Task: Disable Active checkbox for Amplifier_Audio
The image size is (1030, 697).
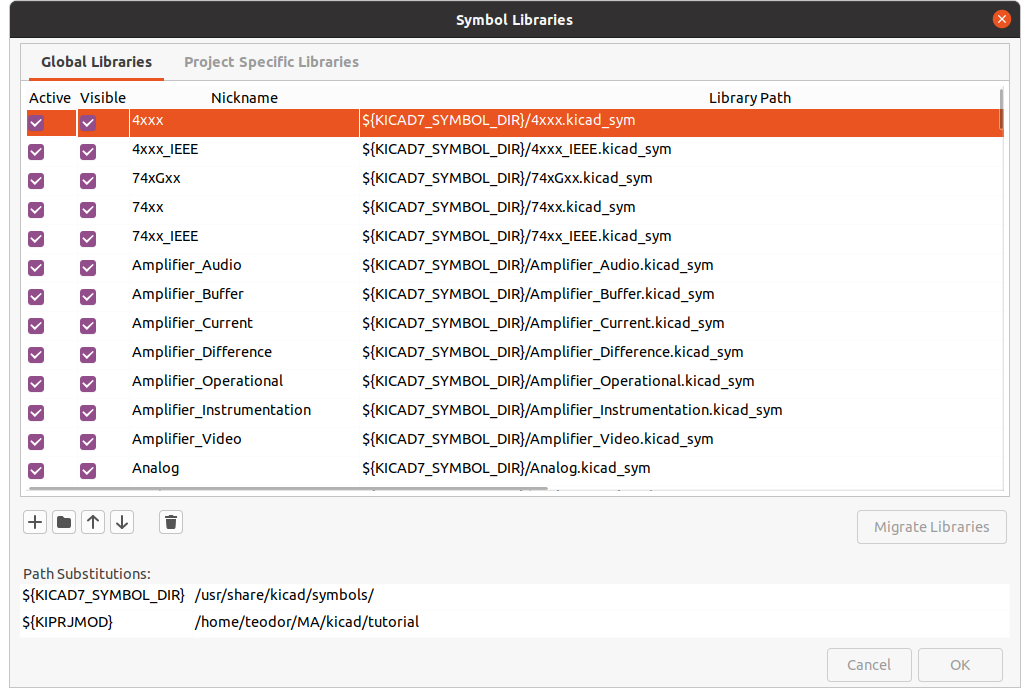Action: click(x=36, y=268)
